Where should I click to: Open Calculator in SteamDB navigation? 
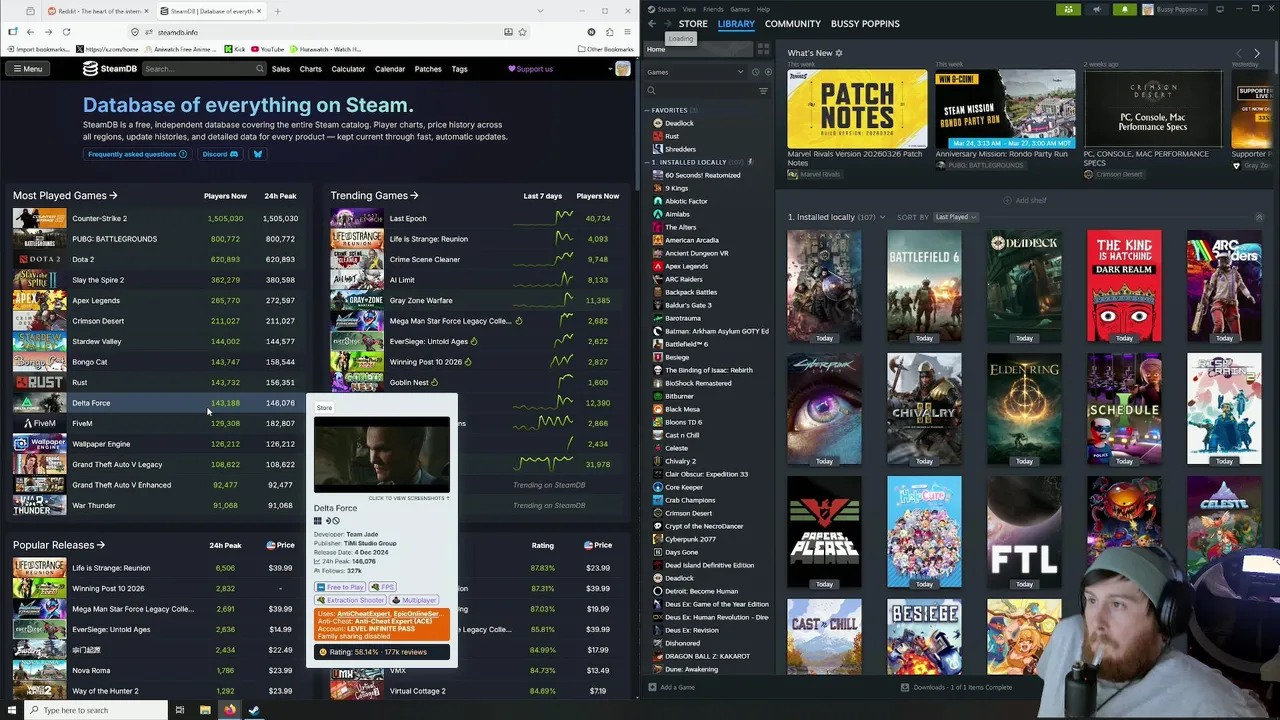(x=348, y=69)
